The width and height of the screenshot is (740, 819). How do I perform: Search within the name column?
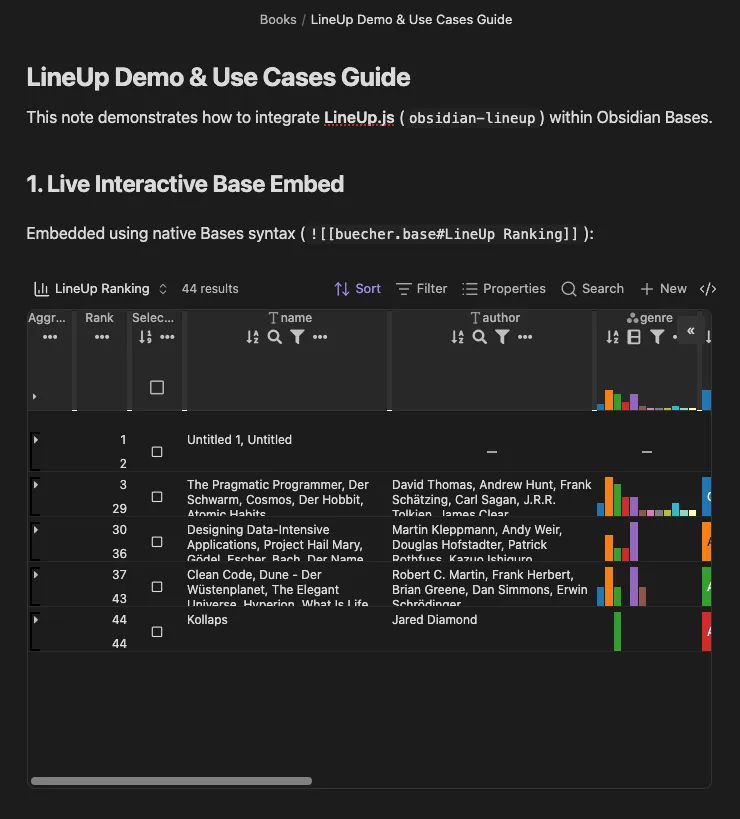(275, 337)
